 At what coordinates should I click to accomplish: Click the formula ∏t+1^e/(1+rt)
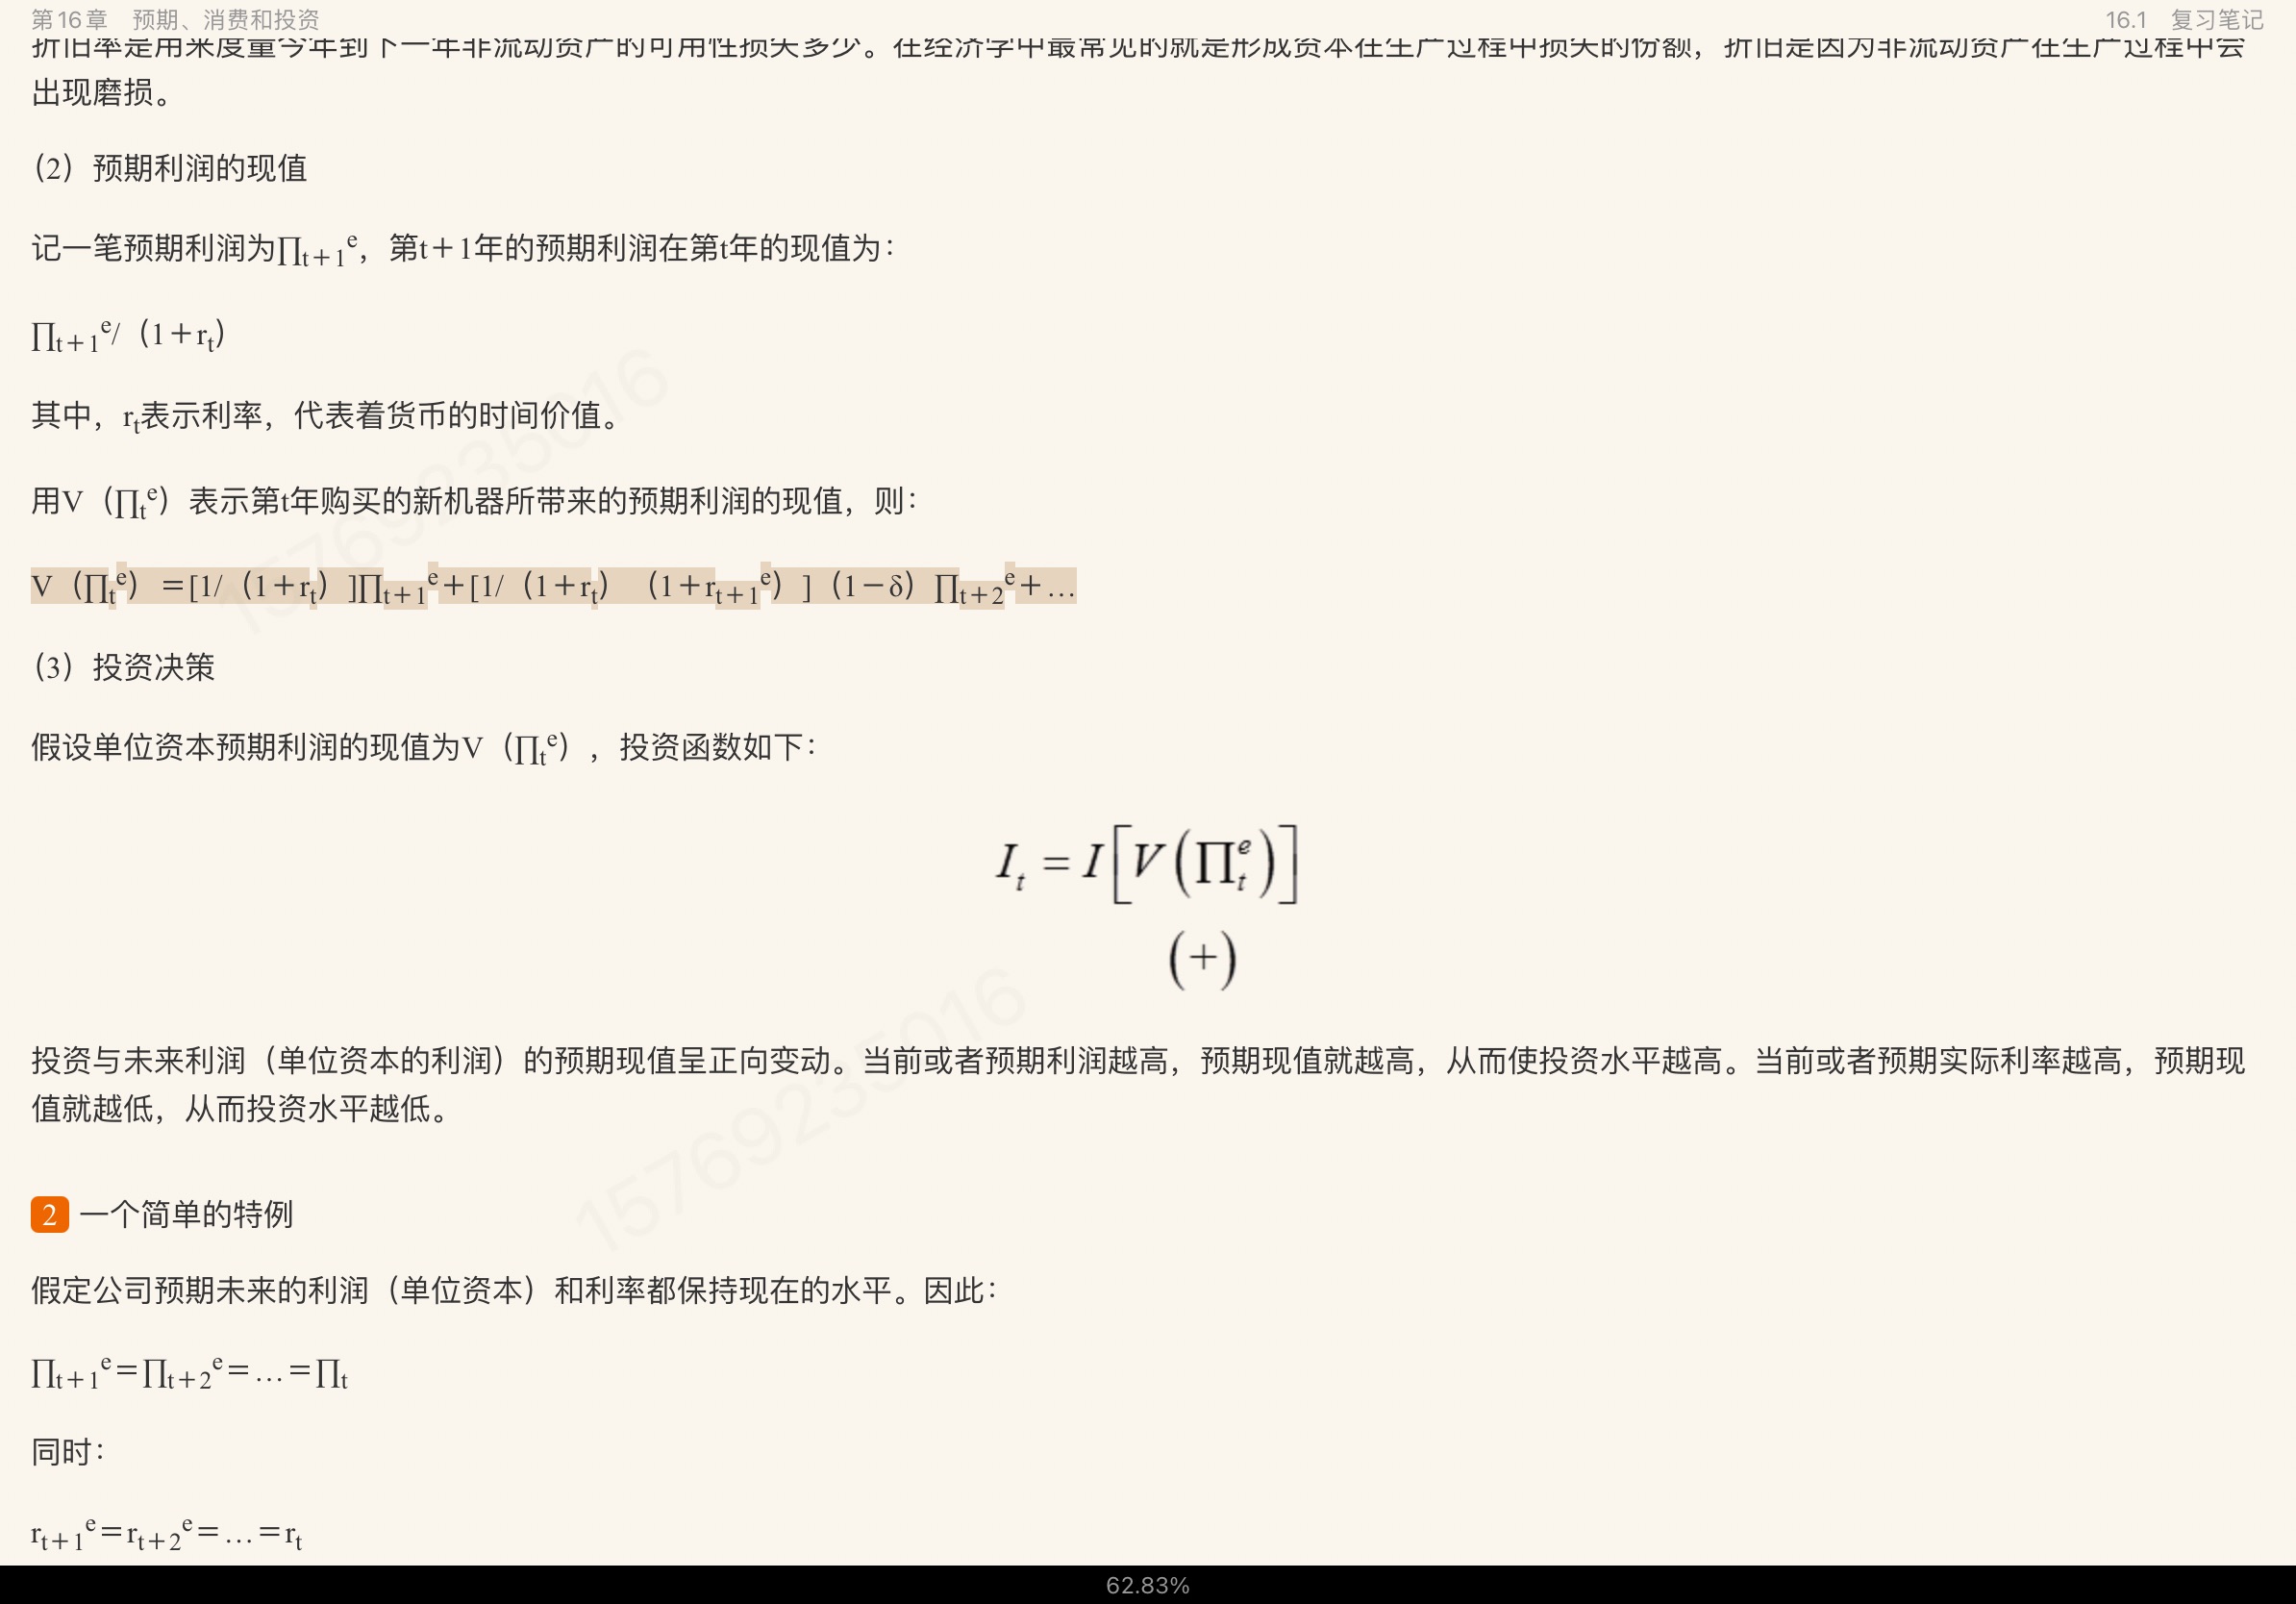(128, 335)
